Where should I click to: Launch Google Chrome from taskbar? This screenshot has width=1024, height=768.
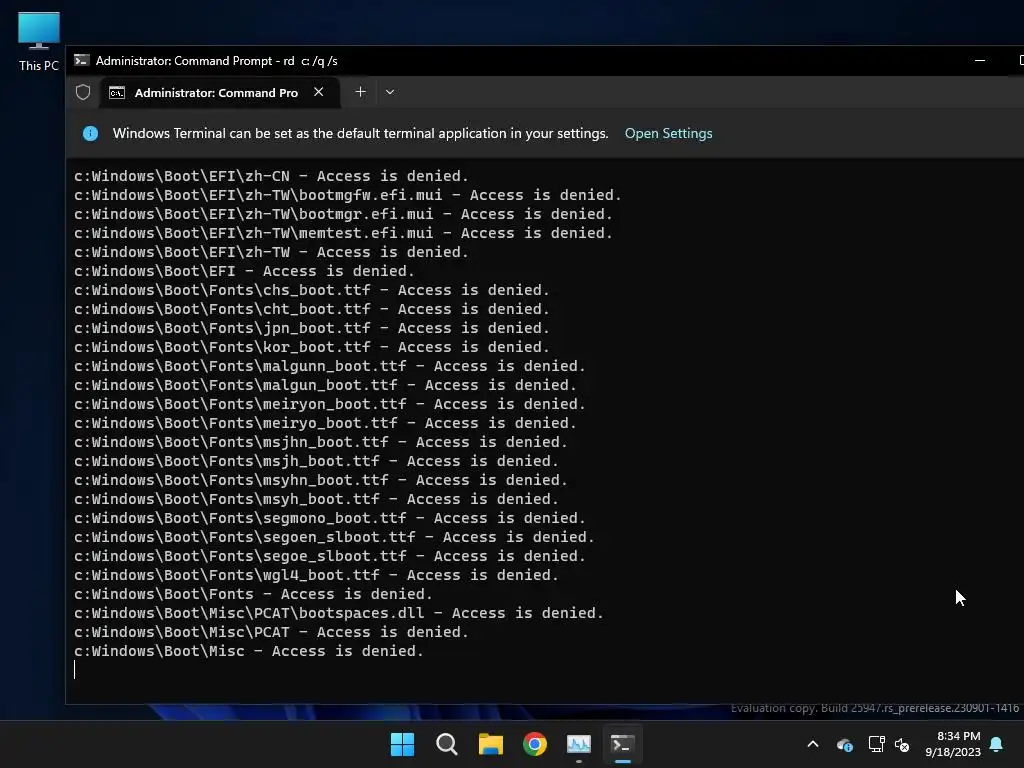(x=535, y=744)
